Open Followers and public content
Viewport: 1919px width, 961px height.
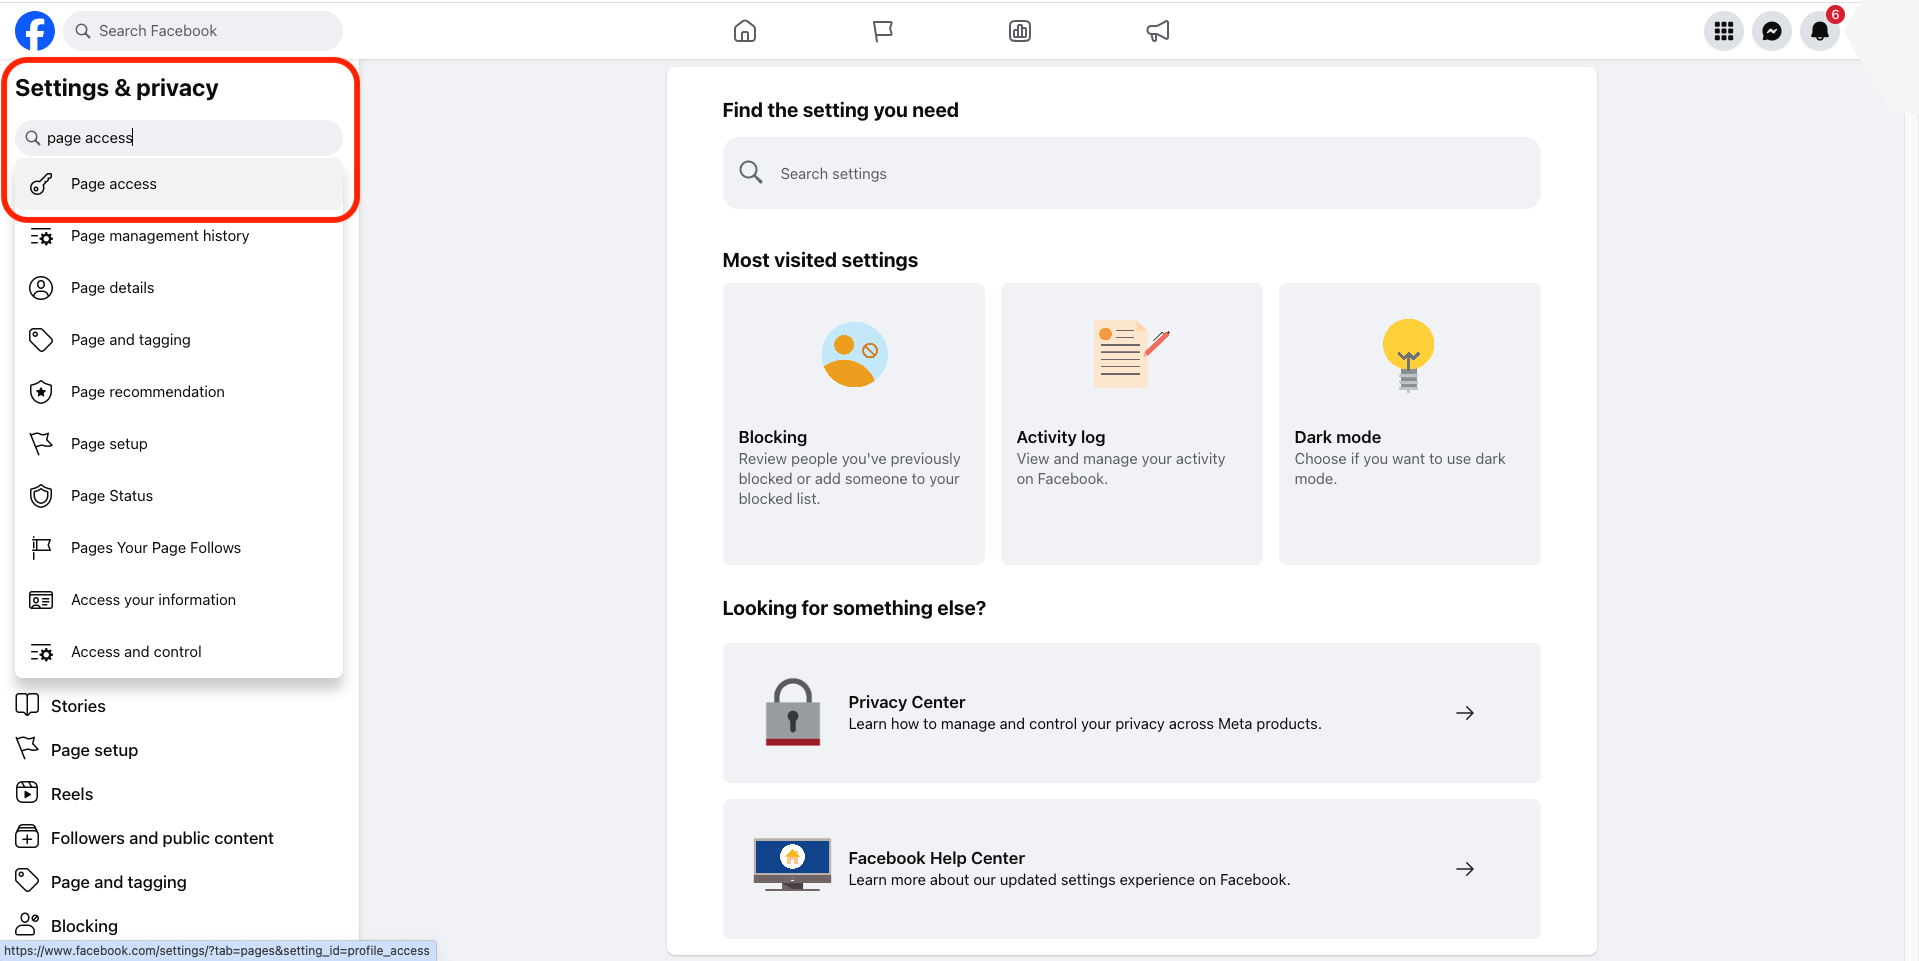(x=179, y=838)
